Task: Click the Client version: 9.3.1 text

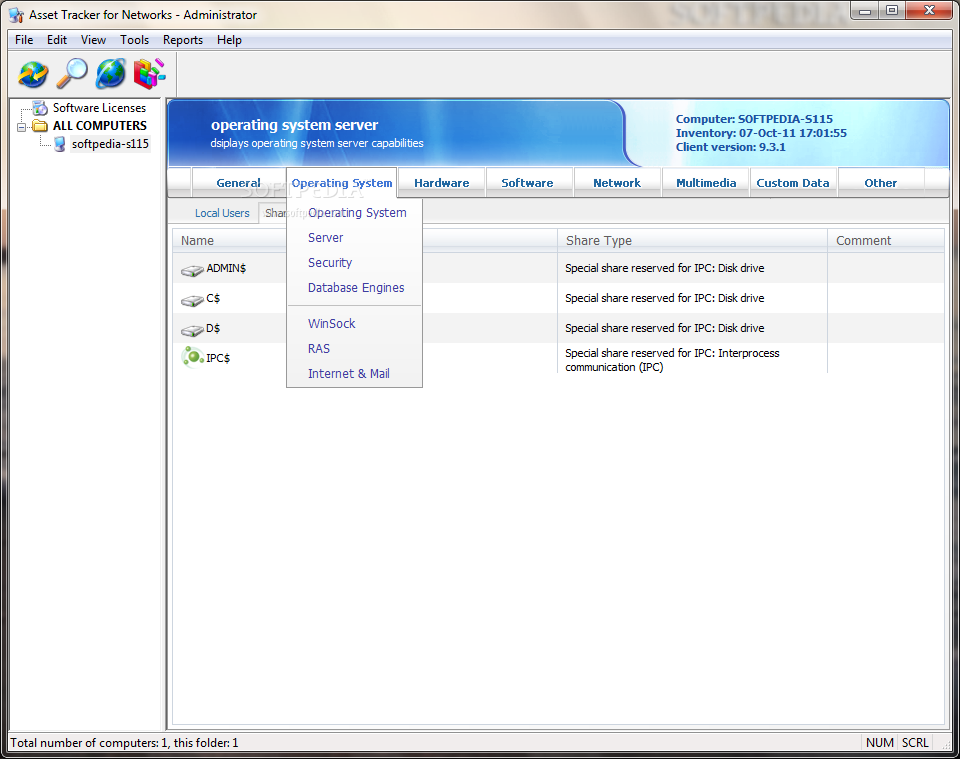Action: point(730,148)
